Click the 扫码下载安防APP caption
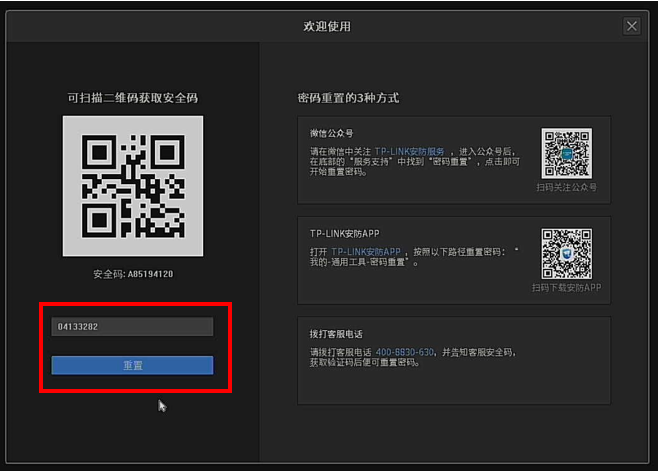 coord(567,288)
